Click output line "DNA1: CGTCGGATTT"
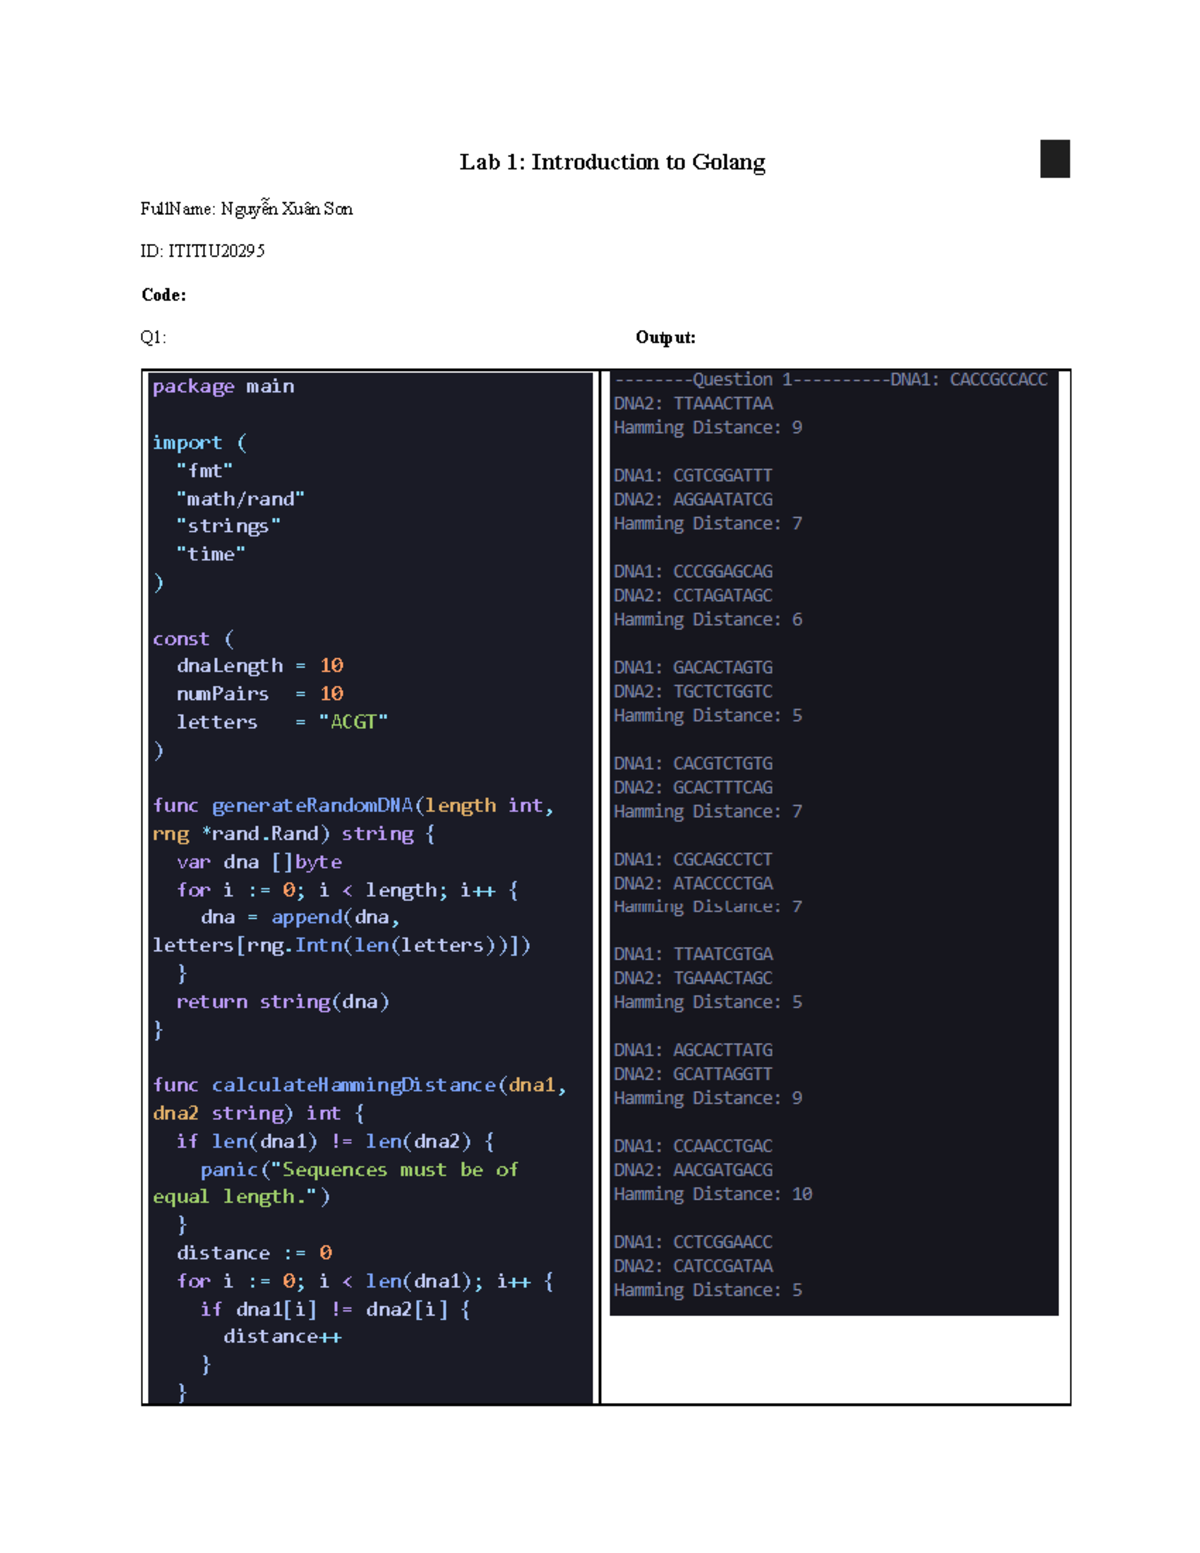1200x1553 pixels. (693, 476)
